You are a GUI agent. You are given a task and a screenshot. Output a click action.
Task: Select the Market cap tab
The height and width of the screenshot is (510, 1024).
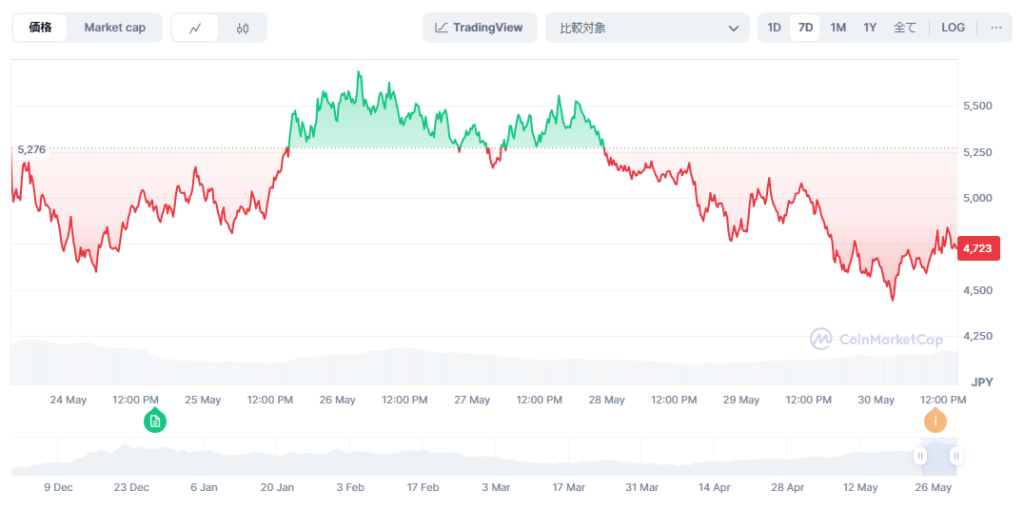pyautogui.click(x=114, y=28)
